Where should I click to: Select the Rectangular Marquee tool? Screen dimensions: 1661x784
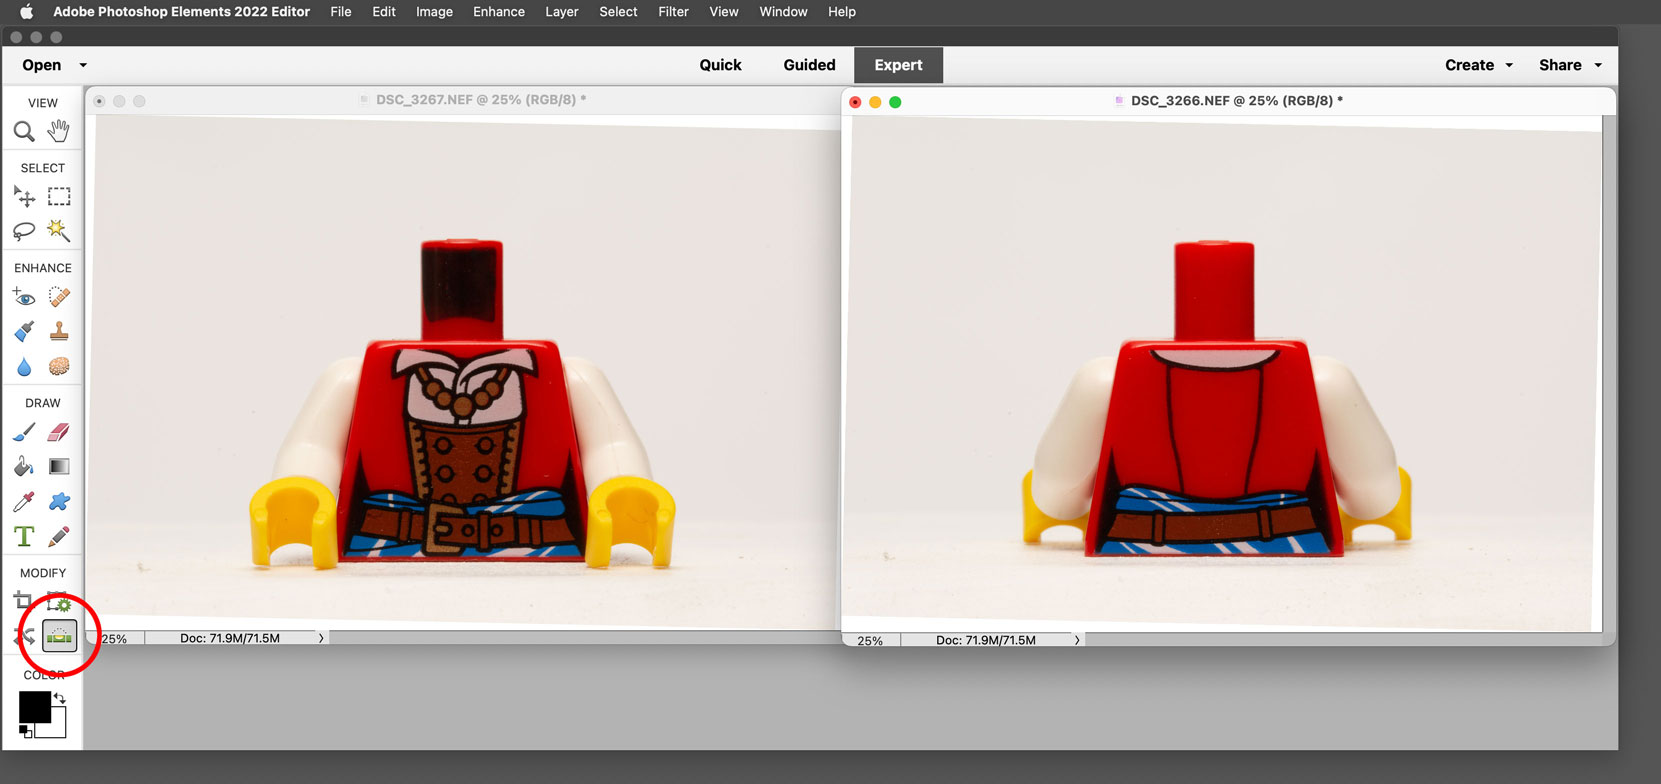point(59,197)
